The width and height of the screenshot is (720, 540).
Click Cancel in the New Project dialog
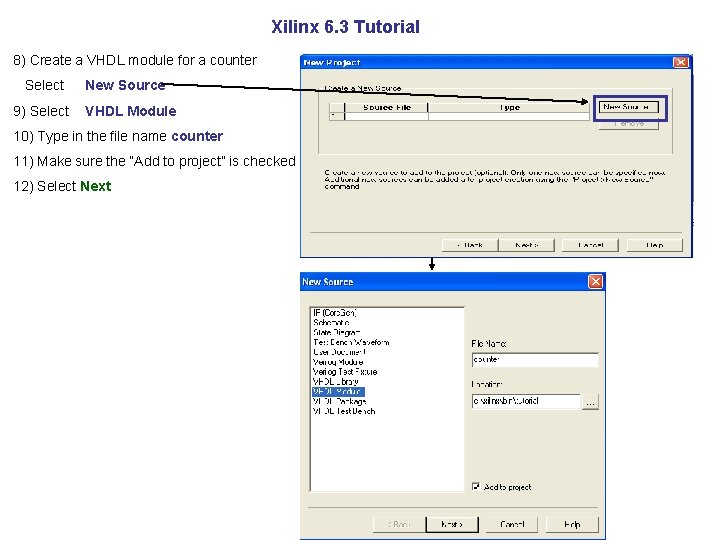click(x=591, y=245)
